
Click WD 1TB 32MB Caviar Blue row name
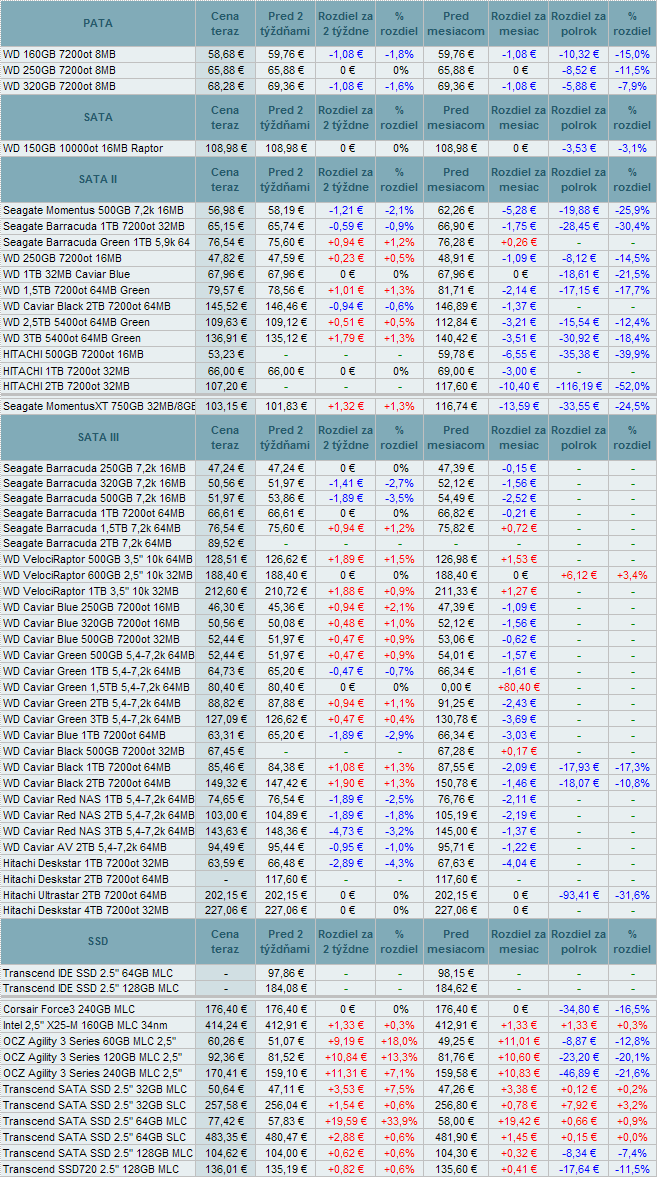[x=67, y=274]
